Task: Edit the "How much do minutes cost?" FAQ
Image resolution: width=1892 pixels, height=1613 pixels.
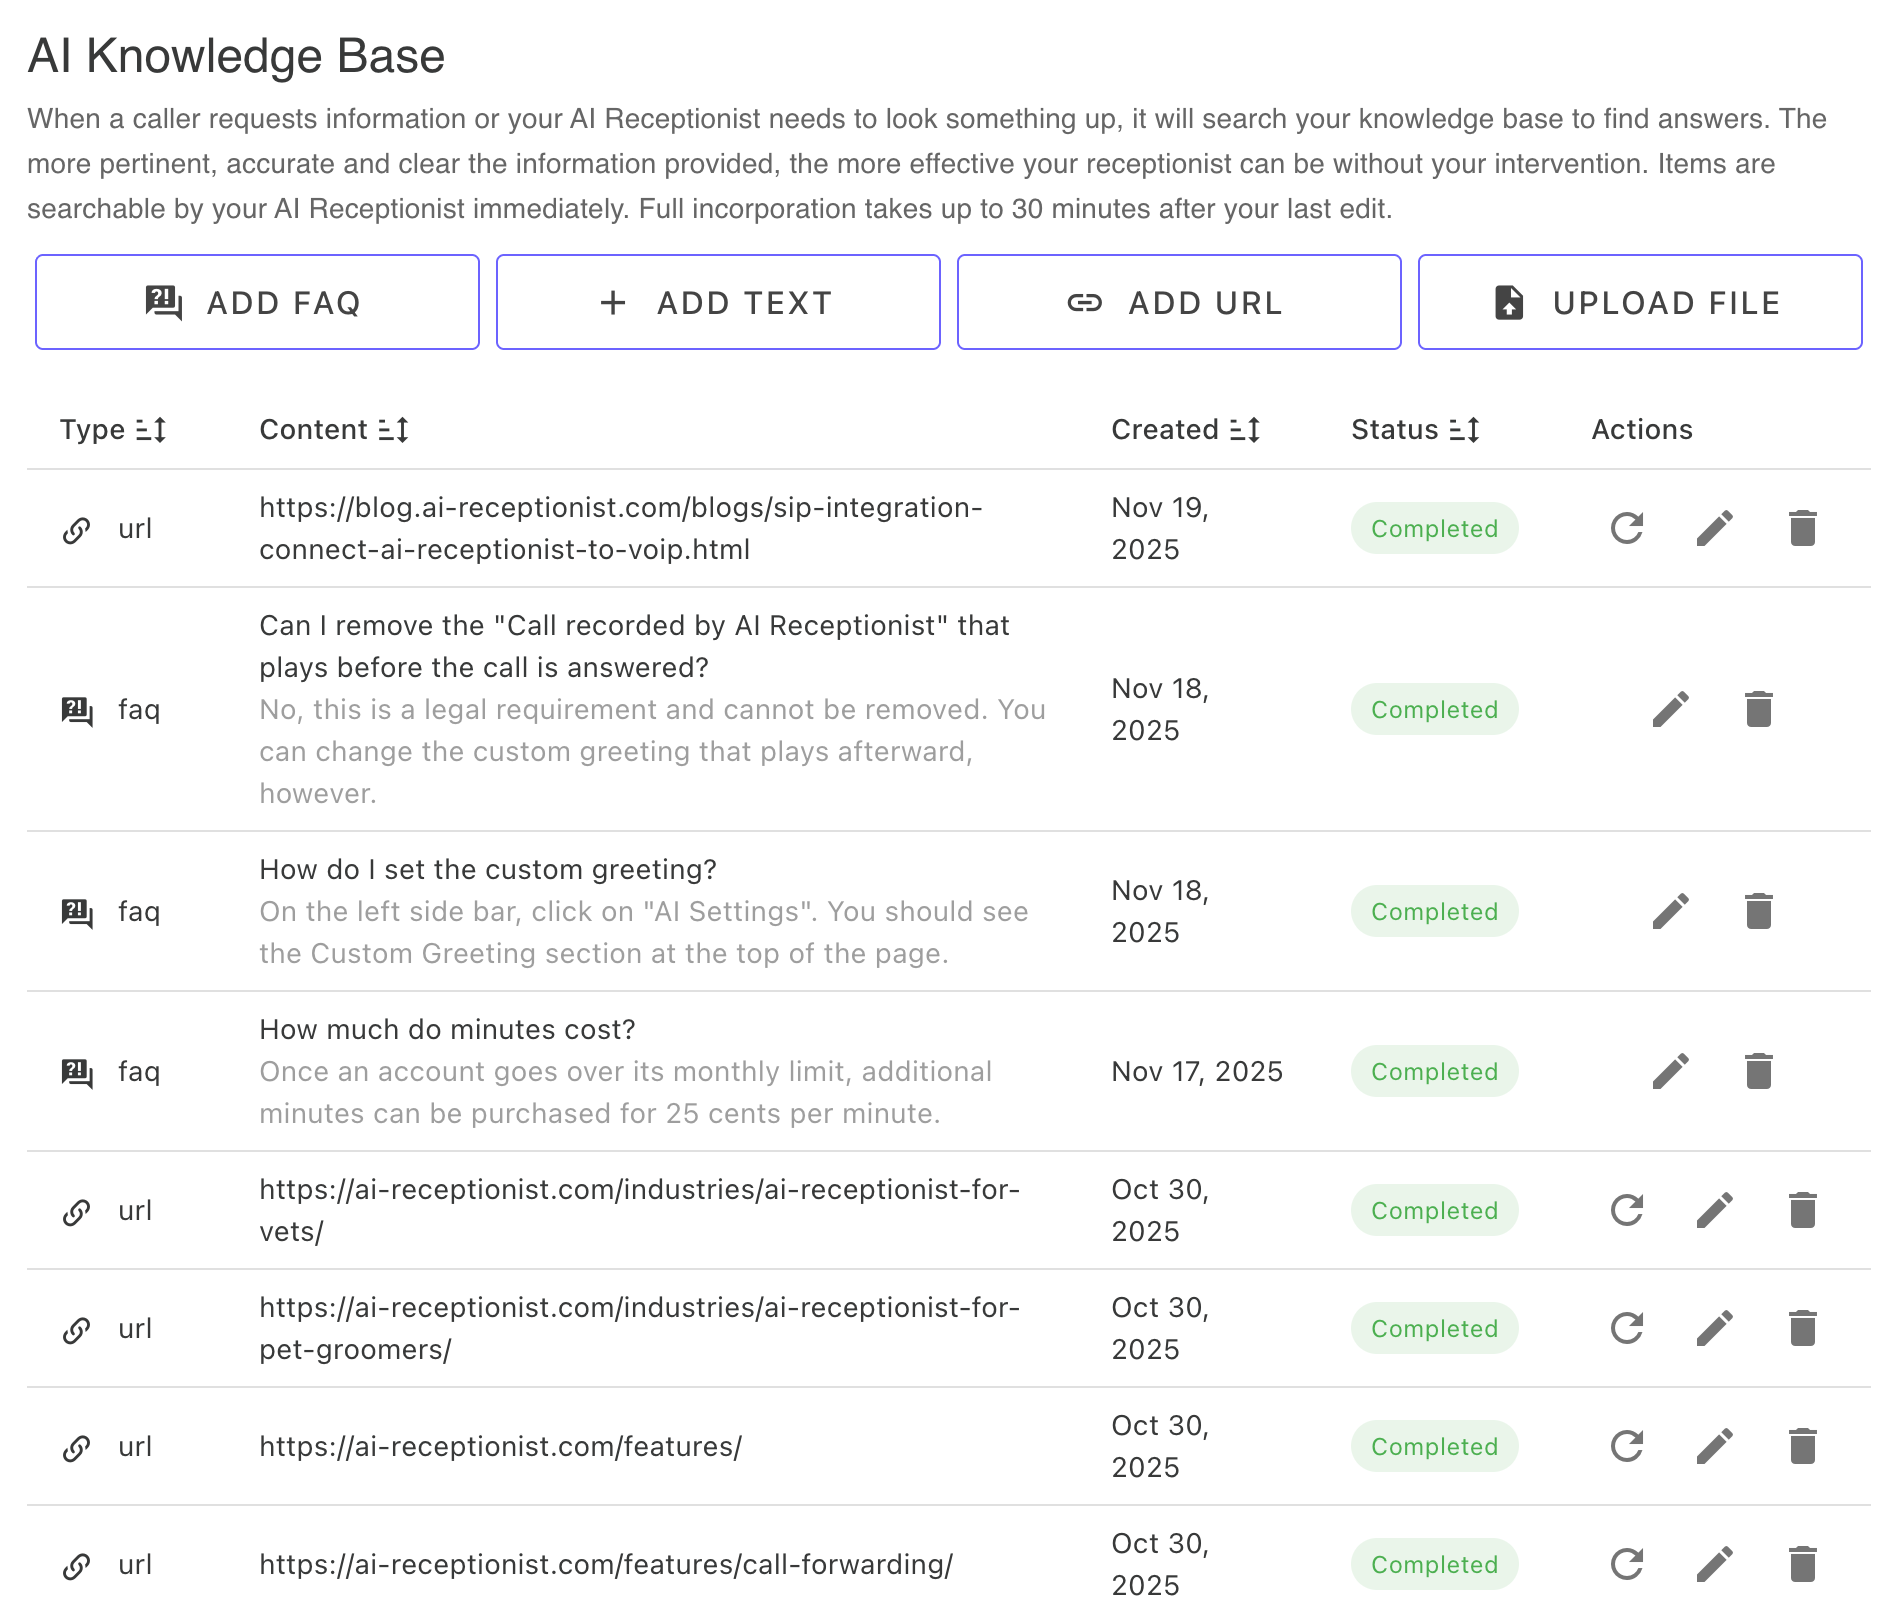Action: [1671, 1071]
